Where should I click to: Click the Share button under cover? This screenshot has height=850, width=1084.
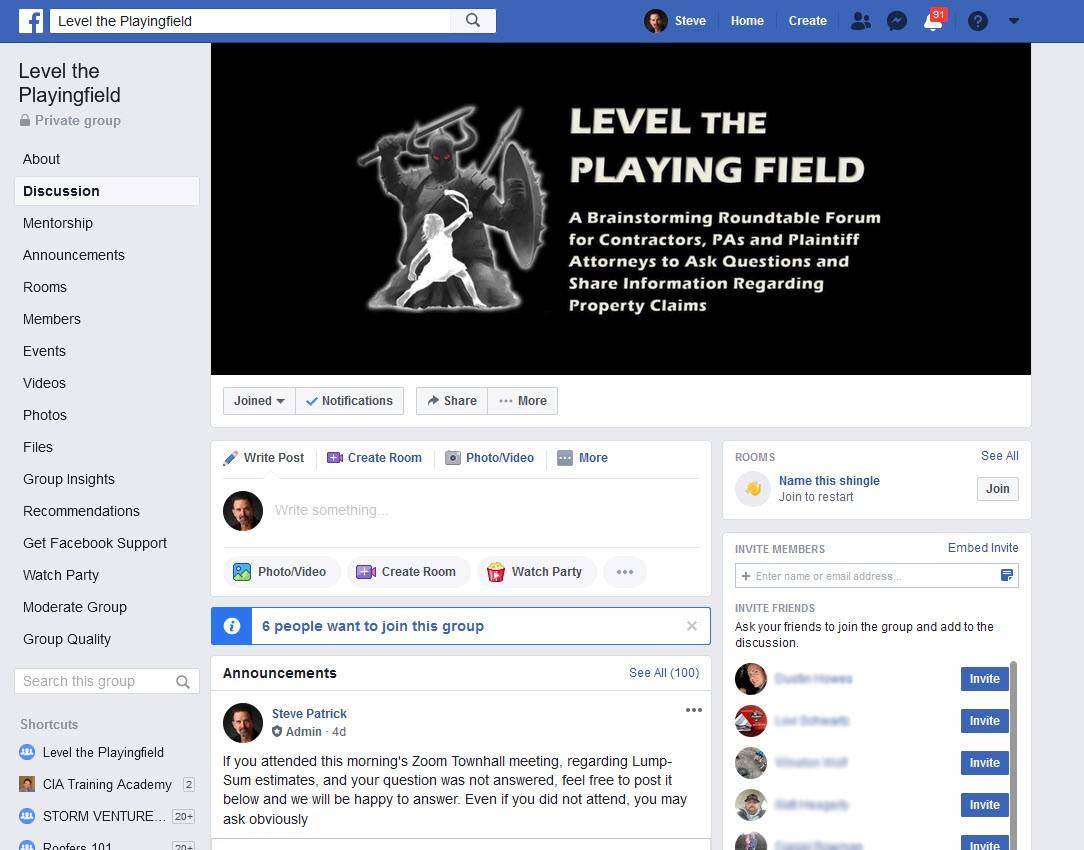point(452,401)
